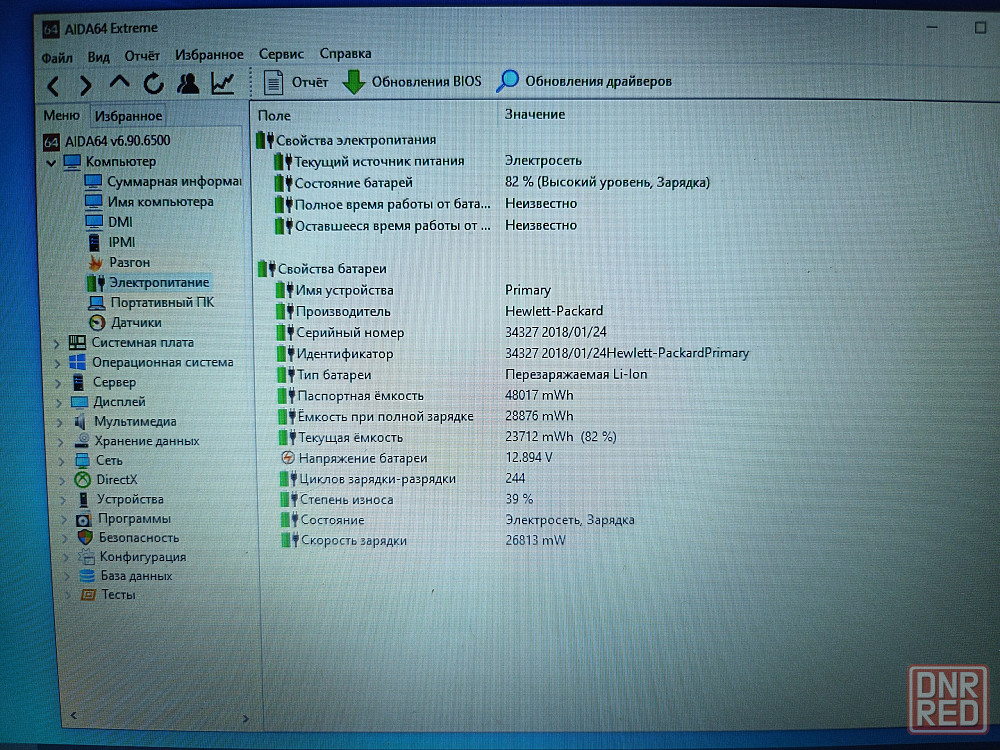Click the Back navigation arrow in toolbar
This screenshot has height=750, width=1000.
click(x=54, y=85)
